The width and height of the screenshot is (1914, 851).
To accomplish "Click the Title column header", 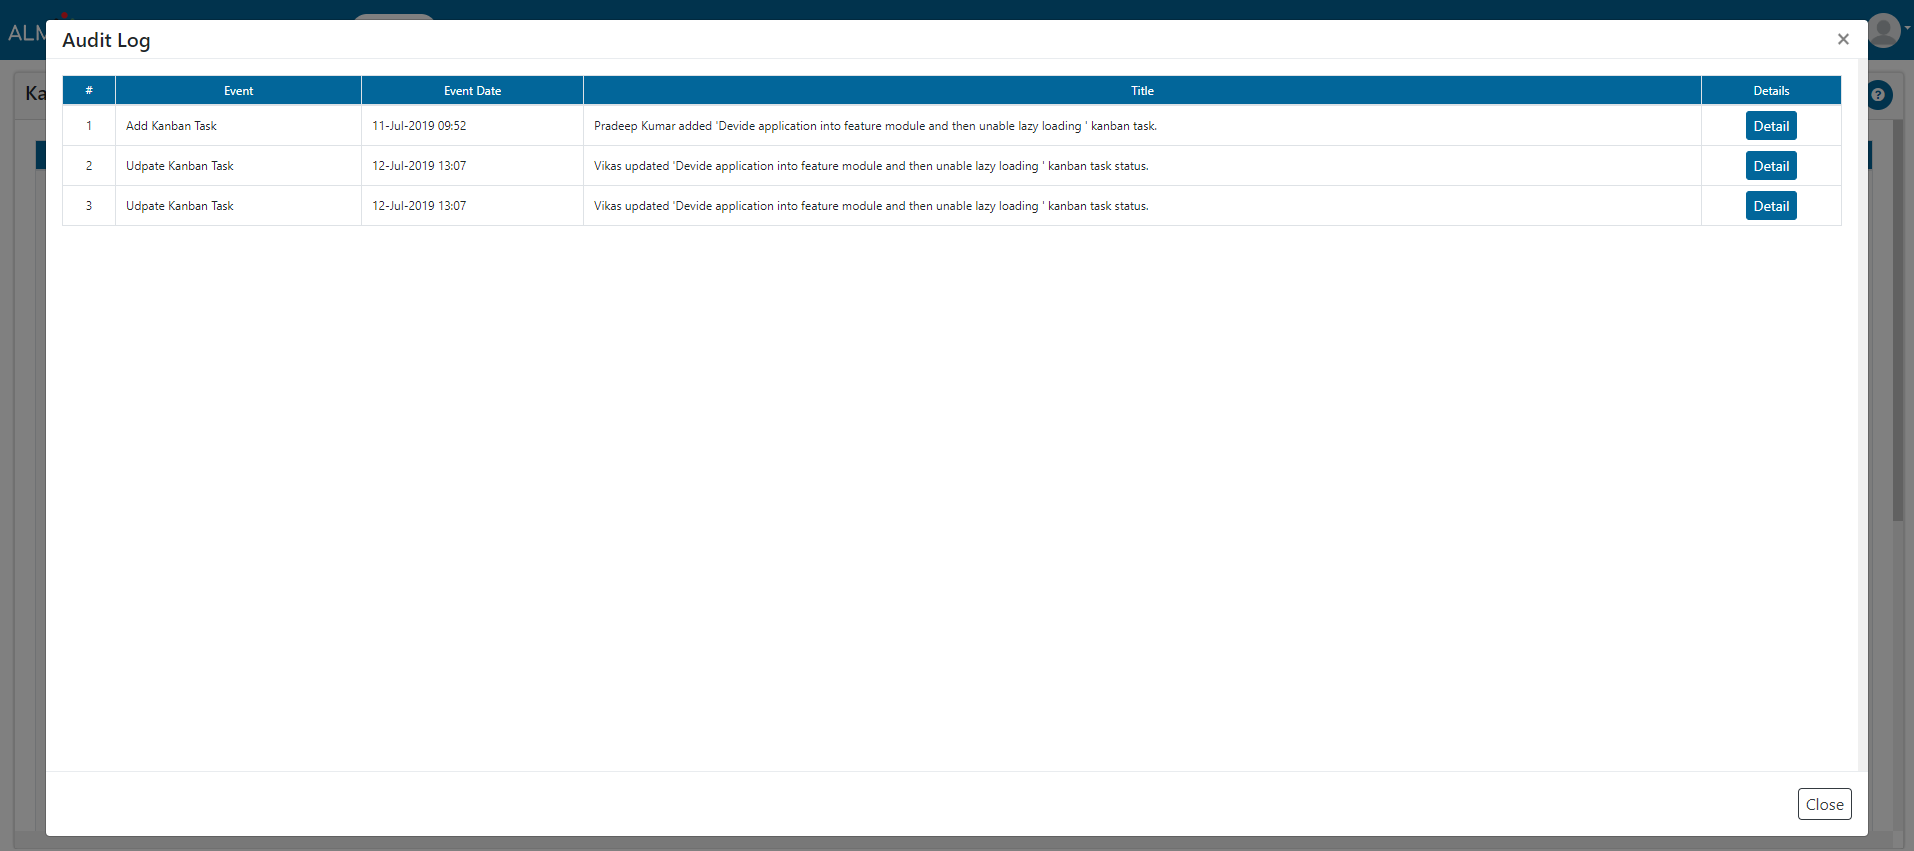I will click(1142, 91).
